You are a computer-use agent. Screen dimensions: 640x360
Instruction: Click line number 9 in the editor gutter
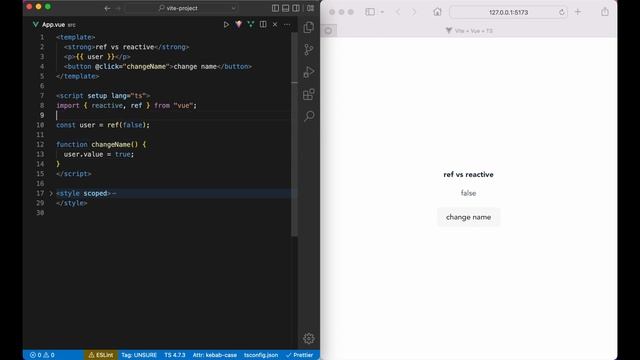(x=42, y=115)
